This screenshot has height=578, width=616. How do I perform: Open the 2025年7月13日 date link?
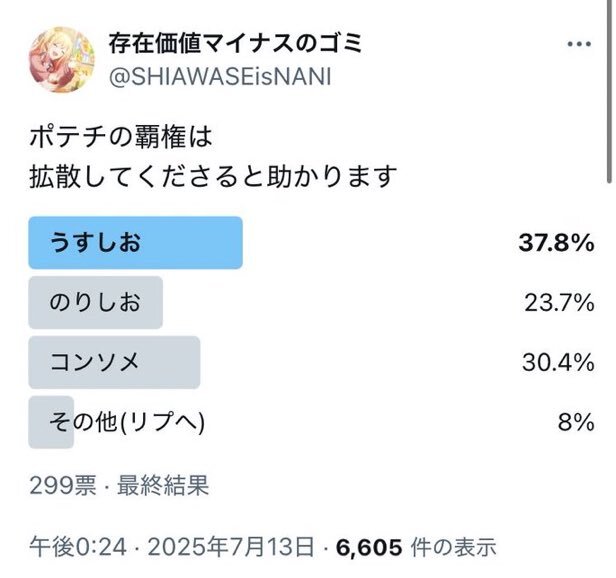[231, 547]
